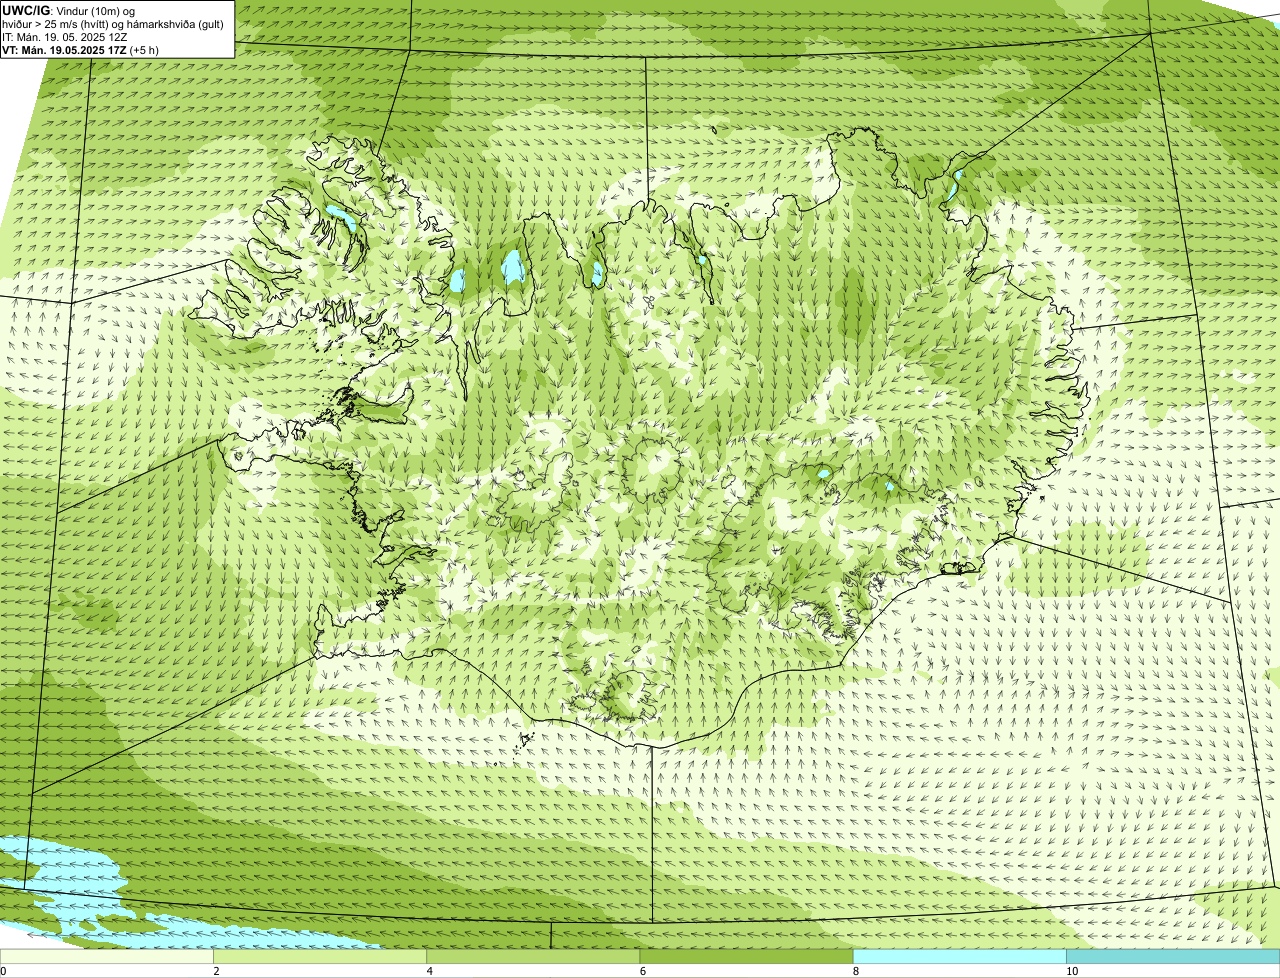The image size is (1280, 978).
Task: Click the 'hviður > 25 m/s (hvítt)' legend line
Action: [x=112, y=24]
